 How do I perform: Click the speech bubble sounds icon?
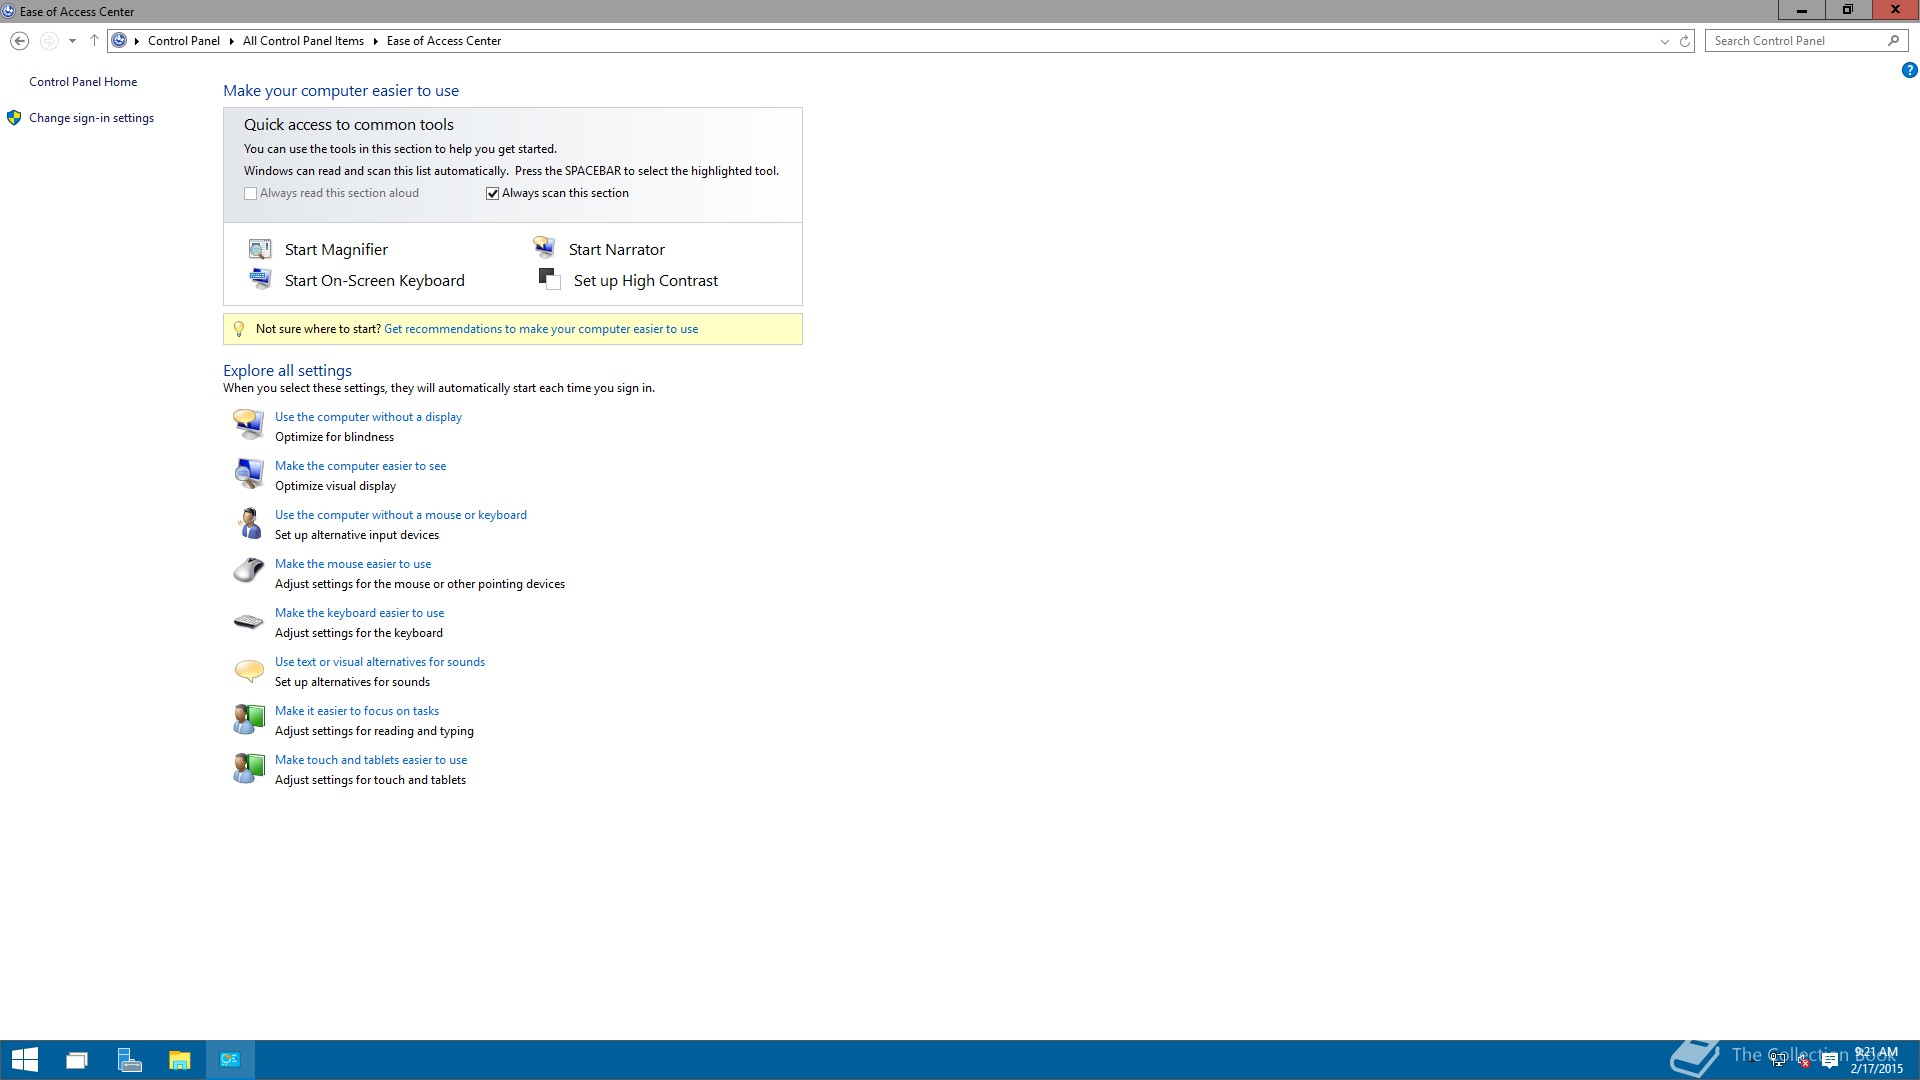(x=248, y=670)
